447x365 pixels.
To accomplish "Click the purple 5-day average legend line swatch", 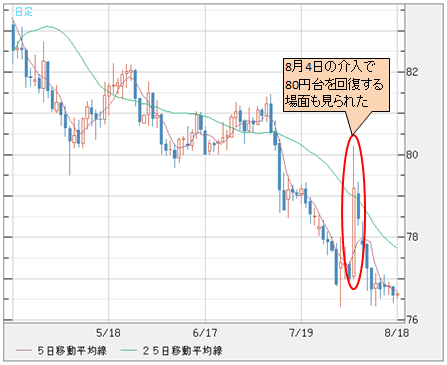I will (x=23, y=350).
